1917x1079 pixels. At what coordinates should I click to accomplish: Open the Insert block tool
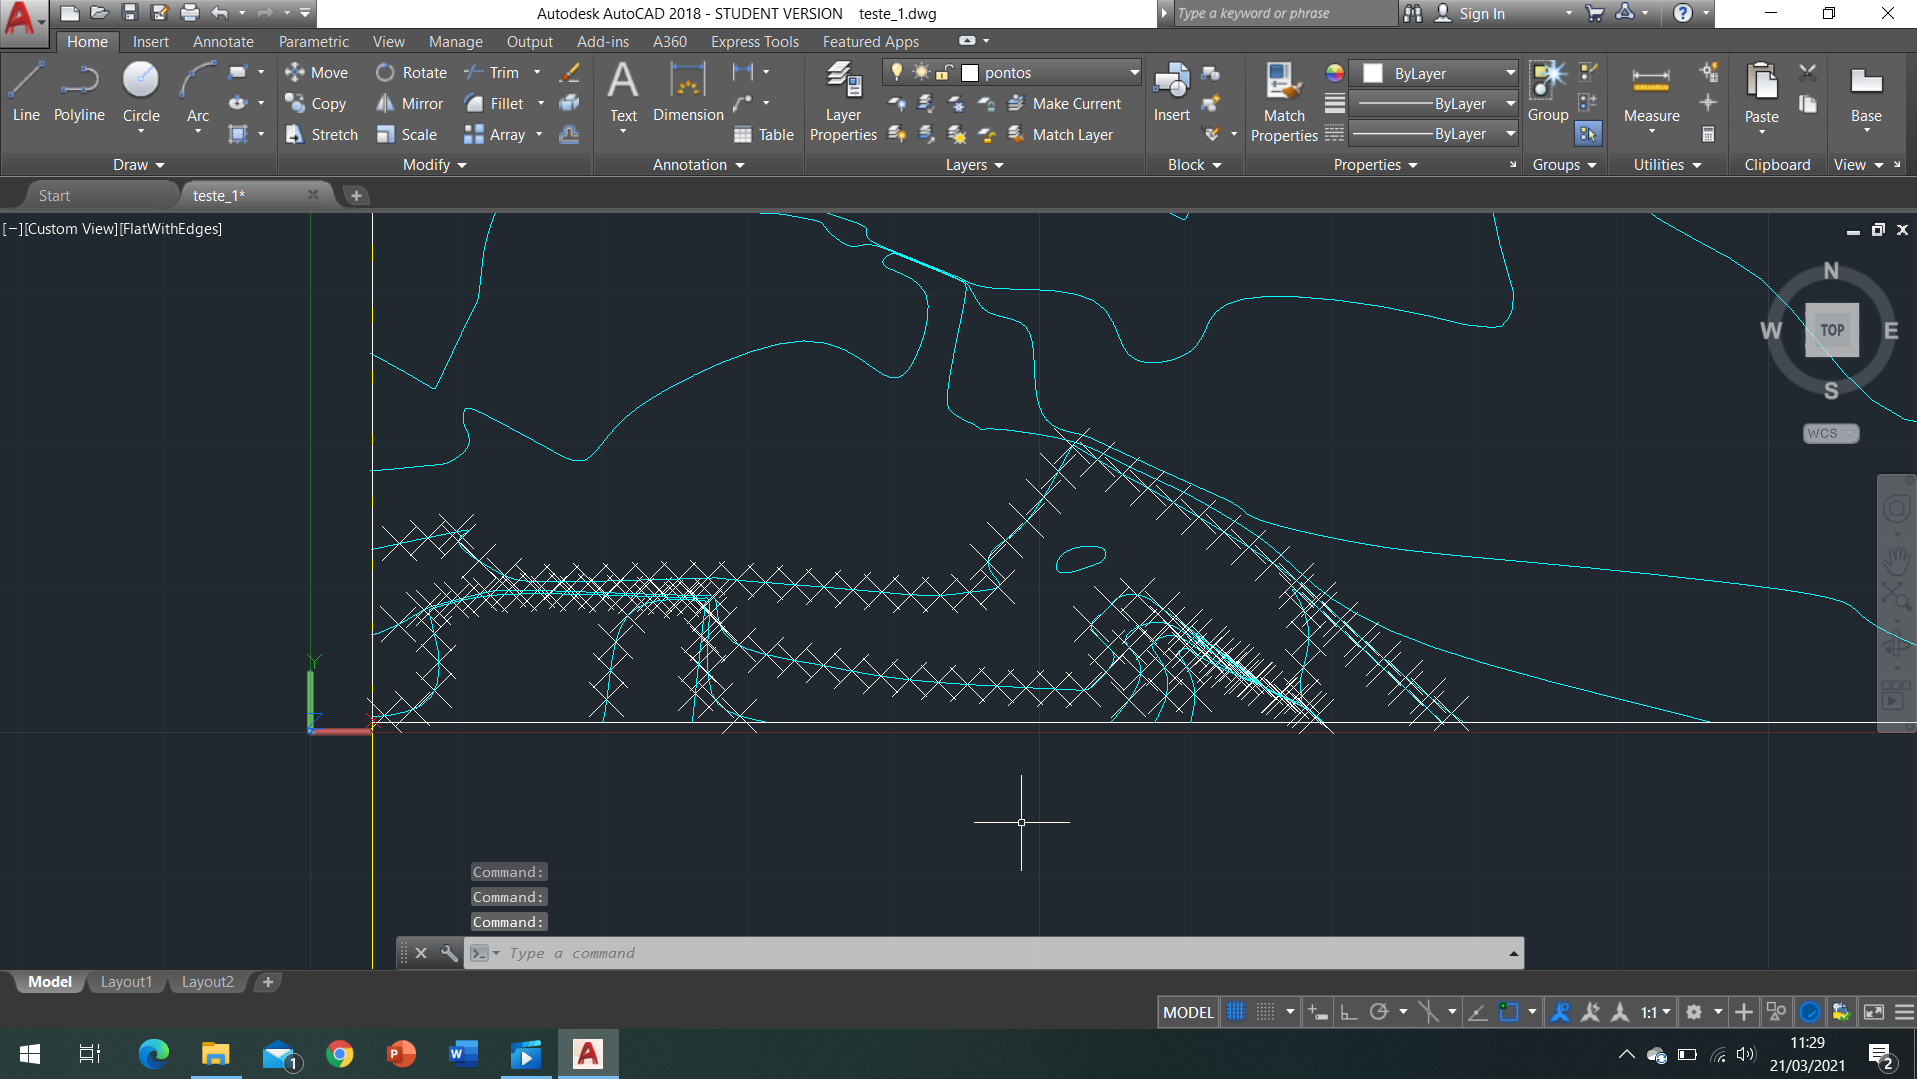click(x=1171, y=92)
